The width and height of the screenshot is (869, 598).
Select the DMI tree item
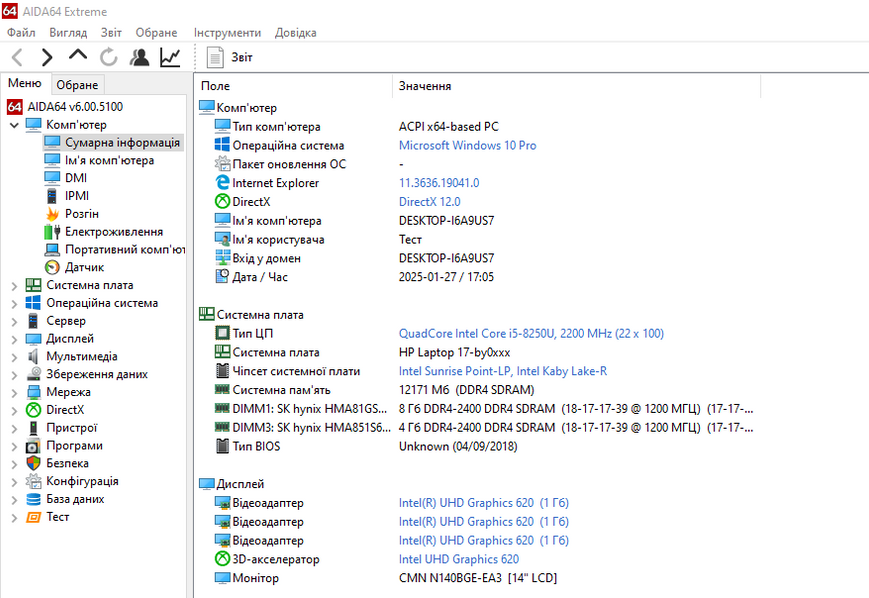pos(66,178)
